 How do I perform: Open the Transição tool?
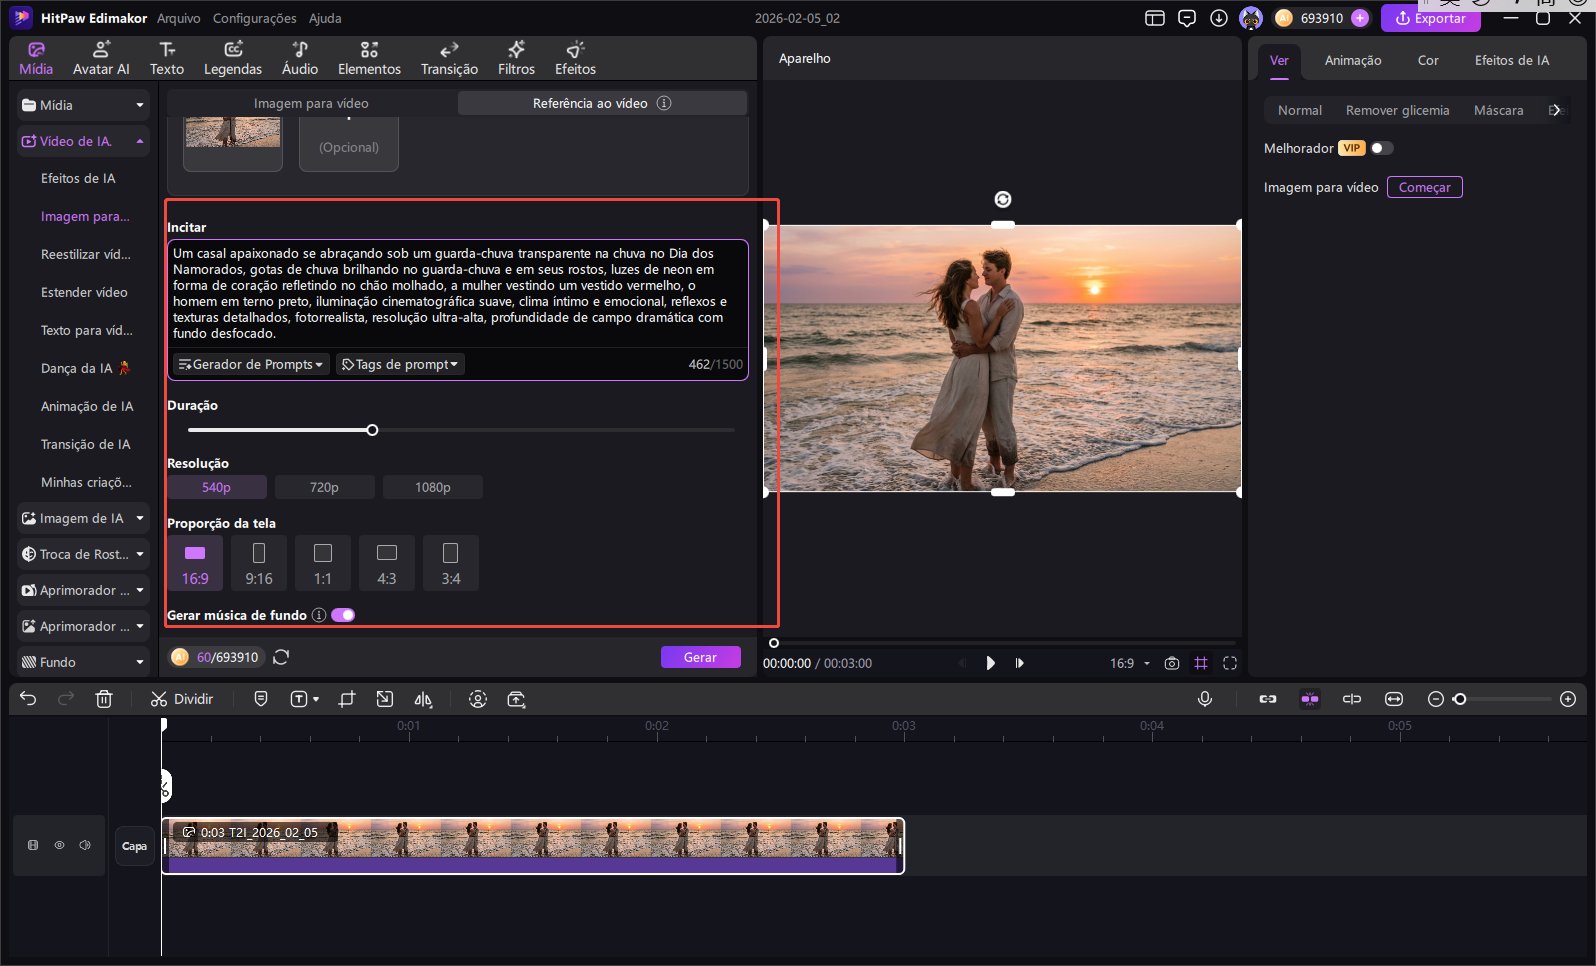449,58
